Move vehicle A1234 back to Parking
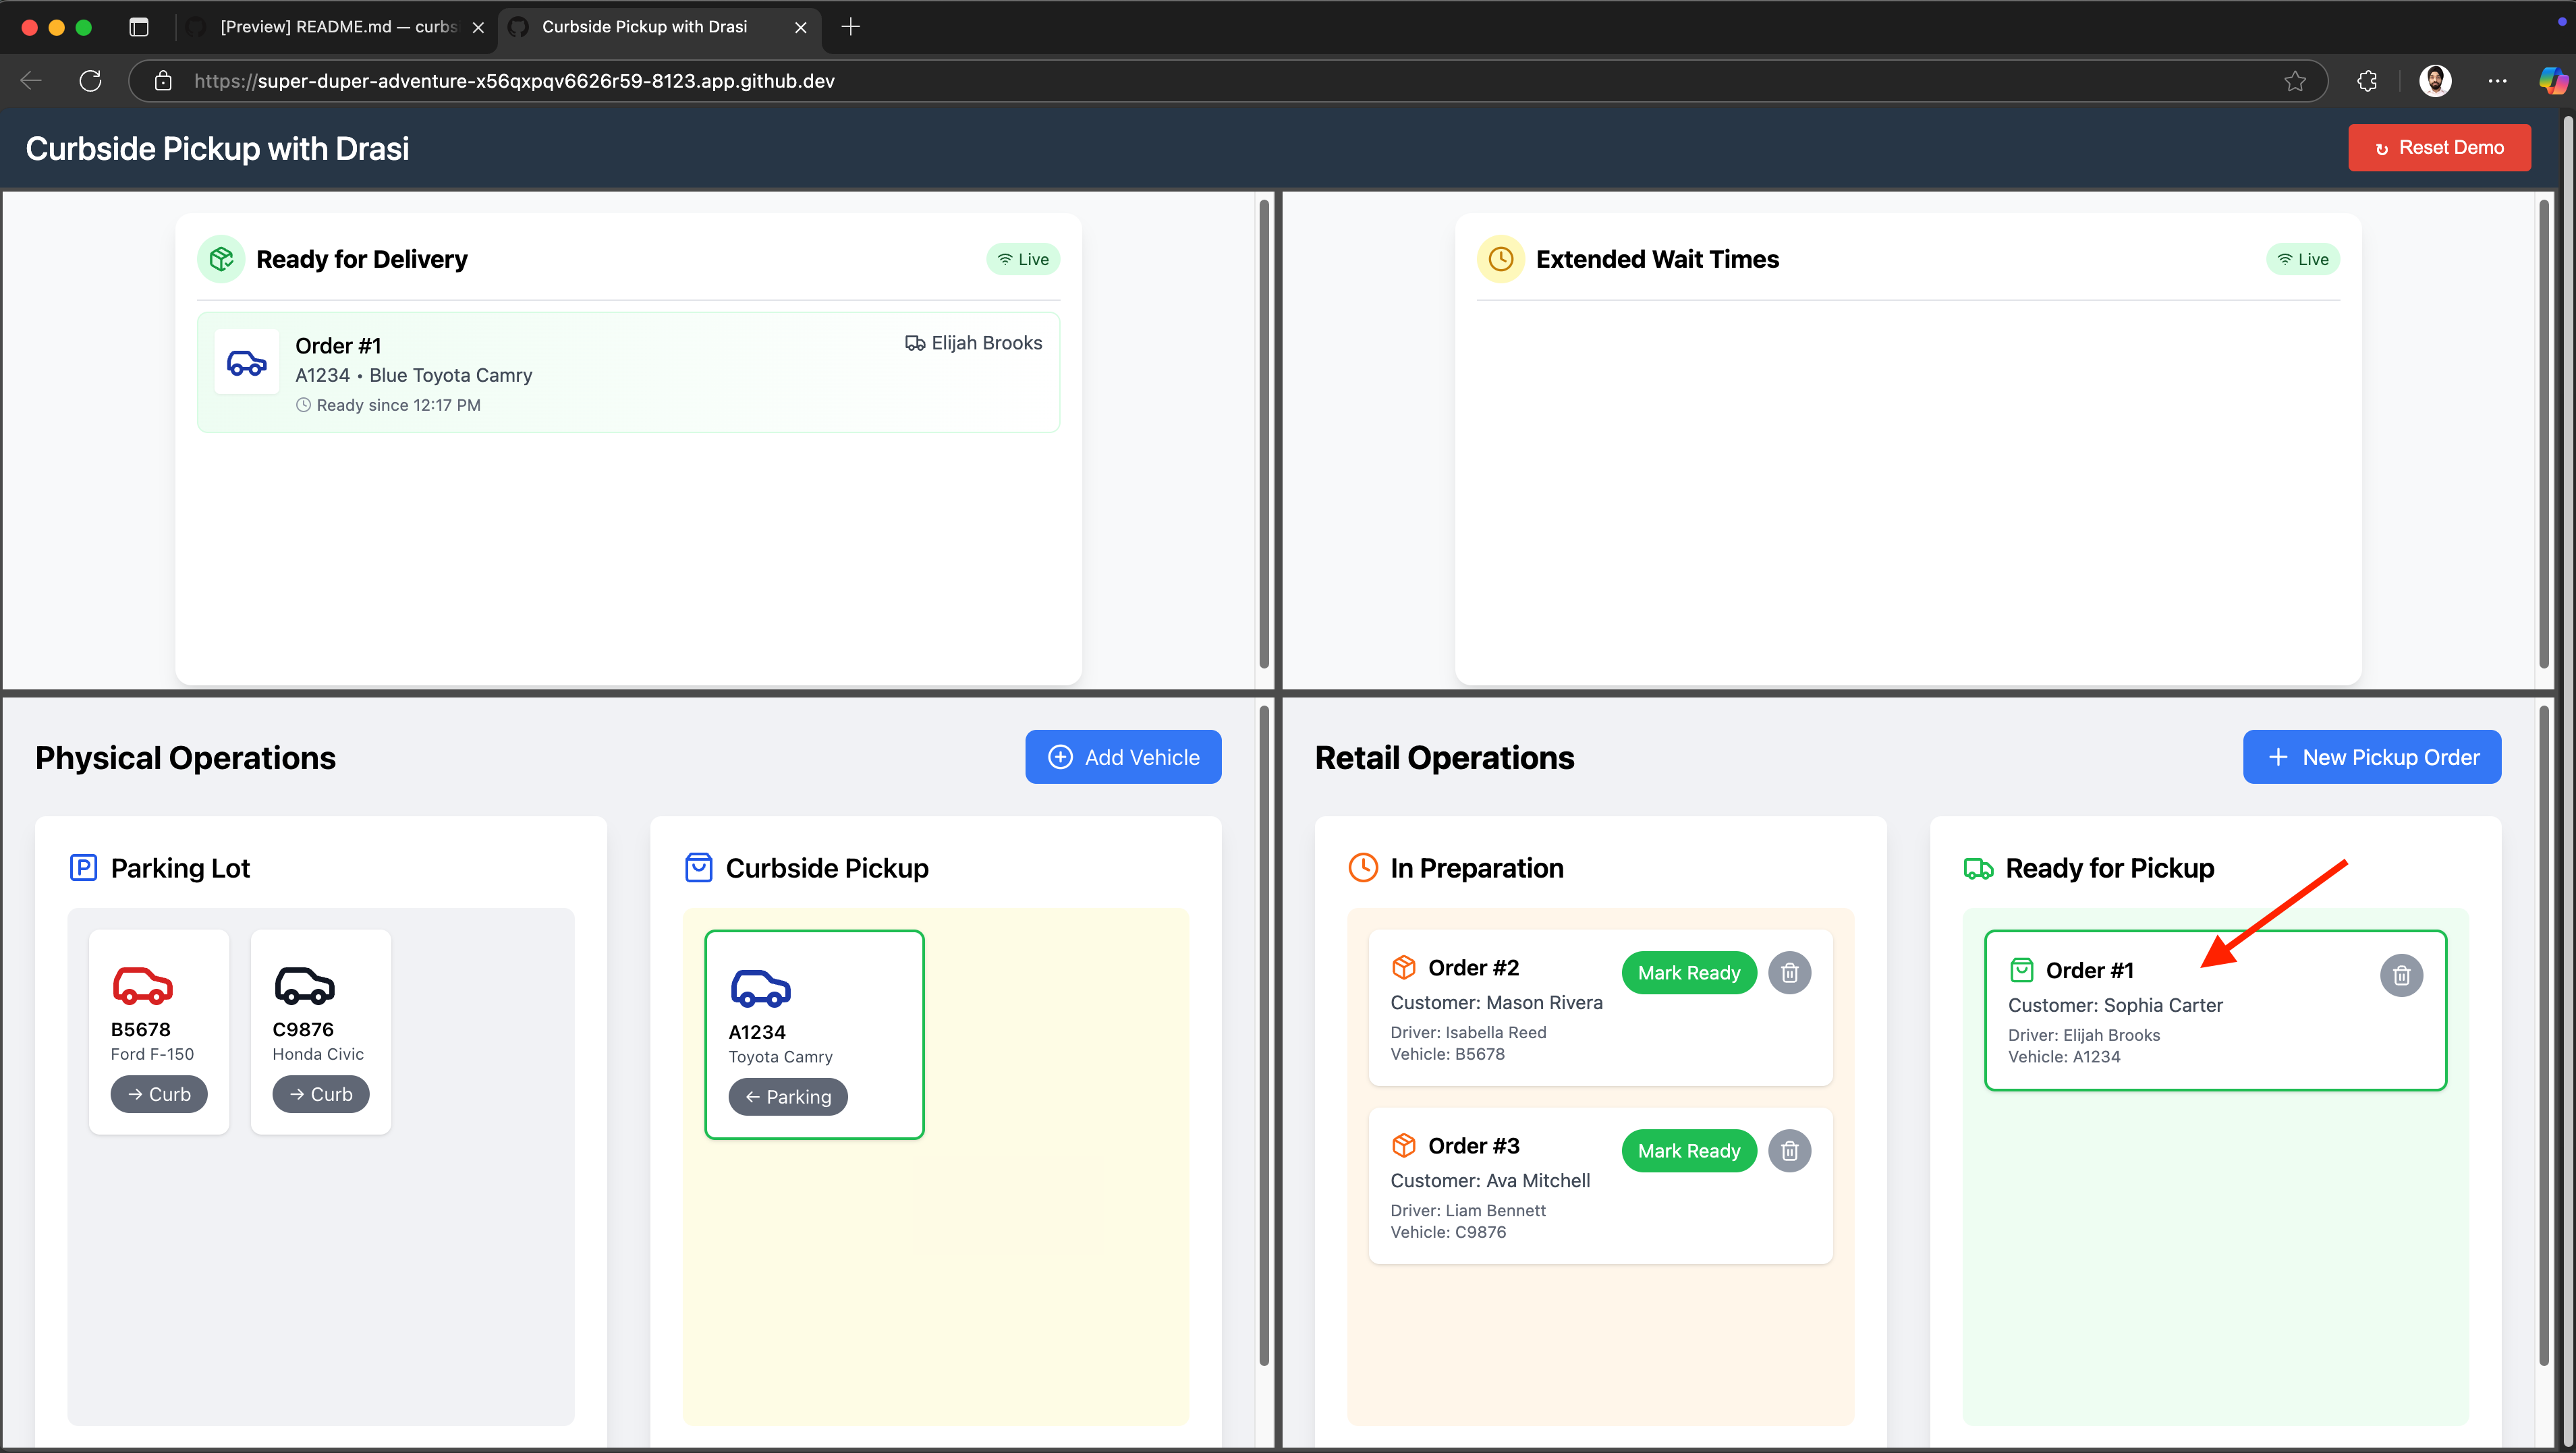 788,1096
